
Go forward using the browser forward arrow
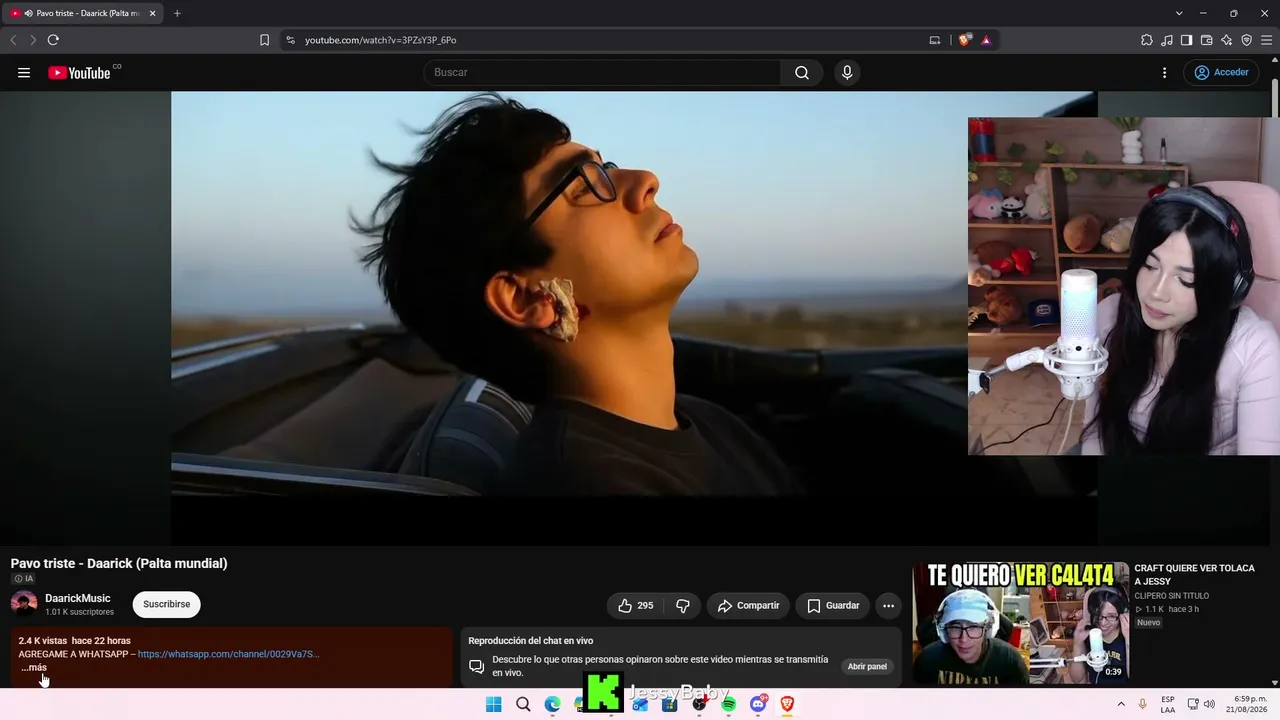(x=33, y=40)
